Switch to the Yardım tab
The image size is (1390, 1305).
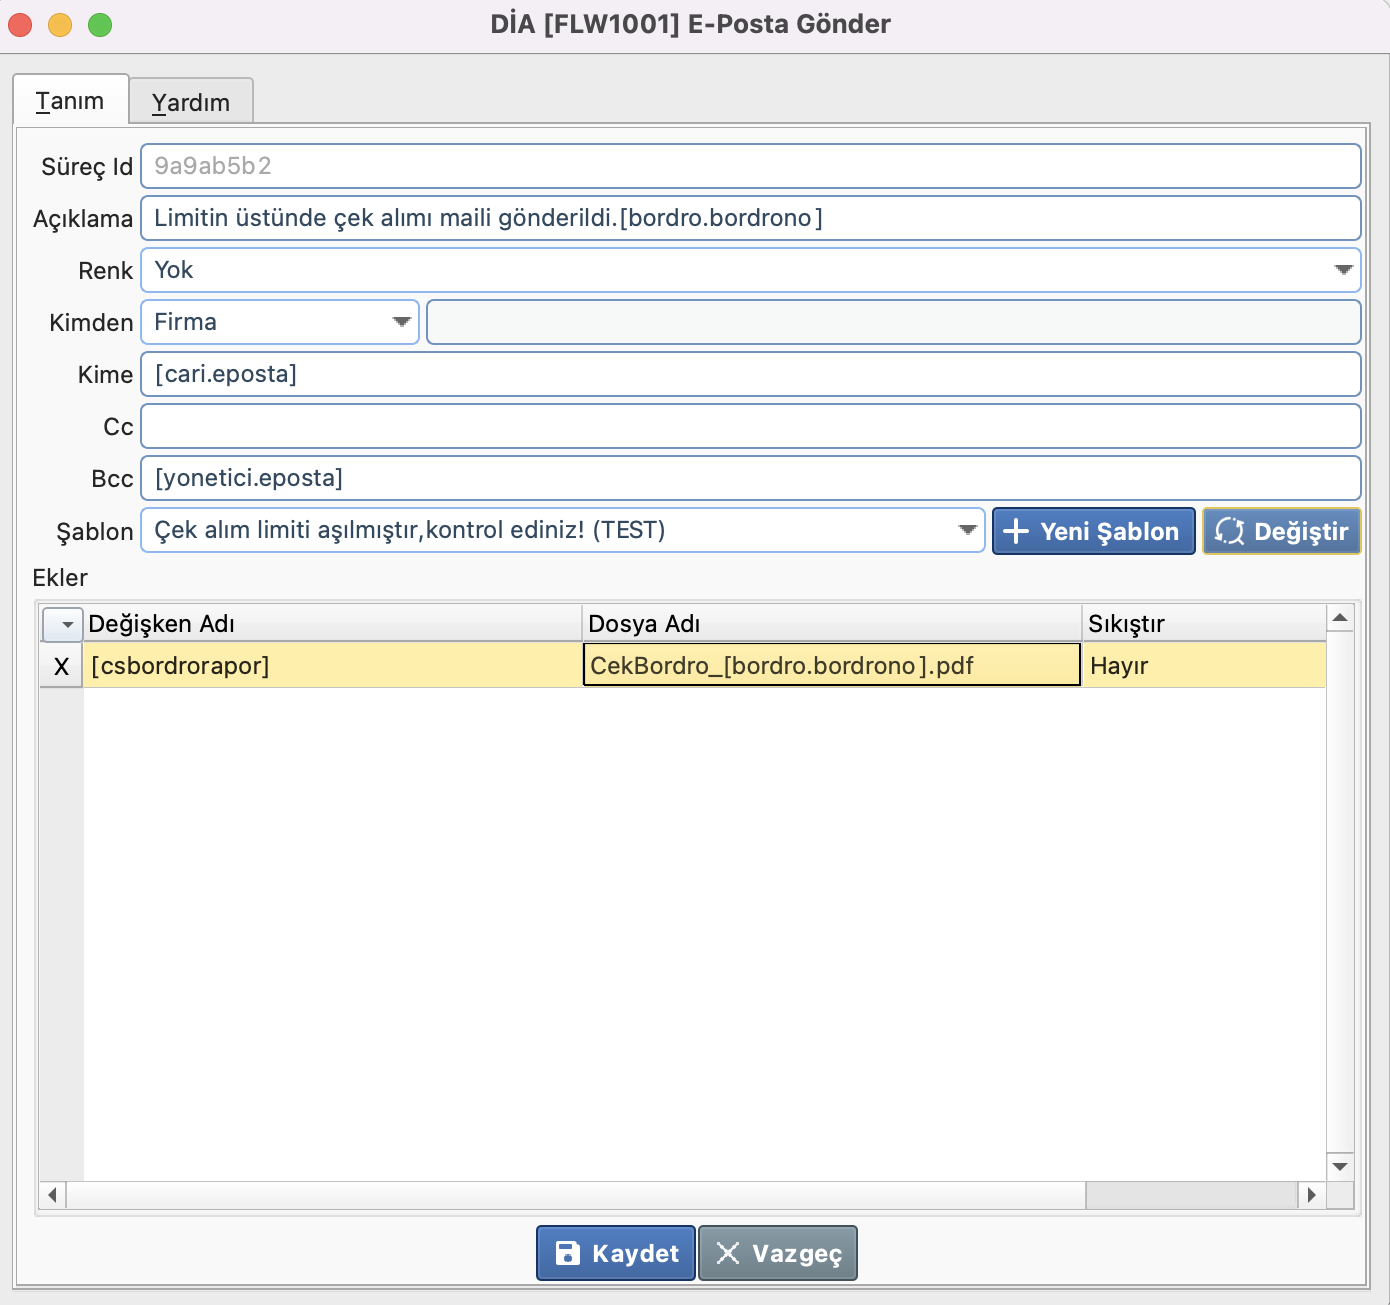[x=191, y=102]
